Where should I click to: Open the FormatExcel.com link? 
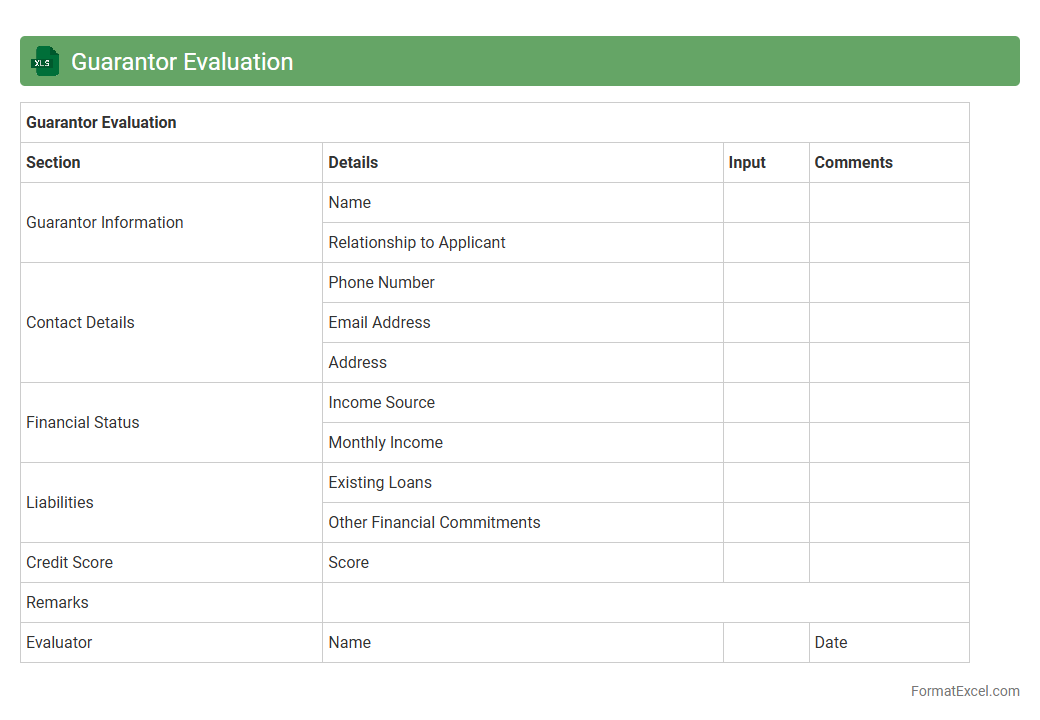(x=964, y=691)
